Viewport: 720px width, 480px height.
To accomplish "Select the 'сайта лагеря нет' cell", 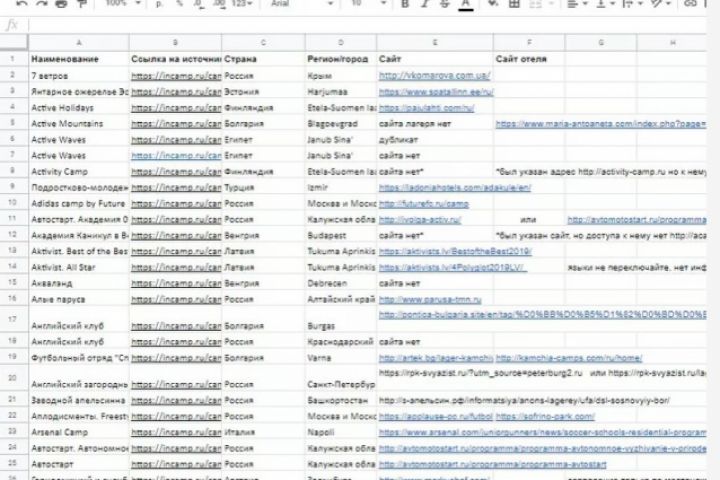I will 435,124.
